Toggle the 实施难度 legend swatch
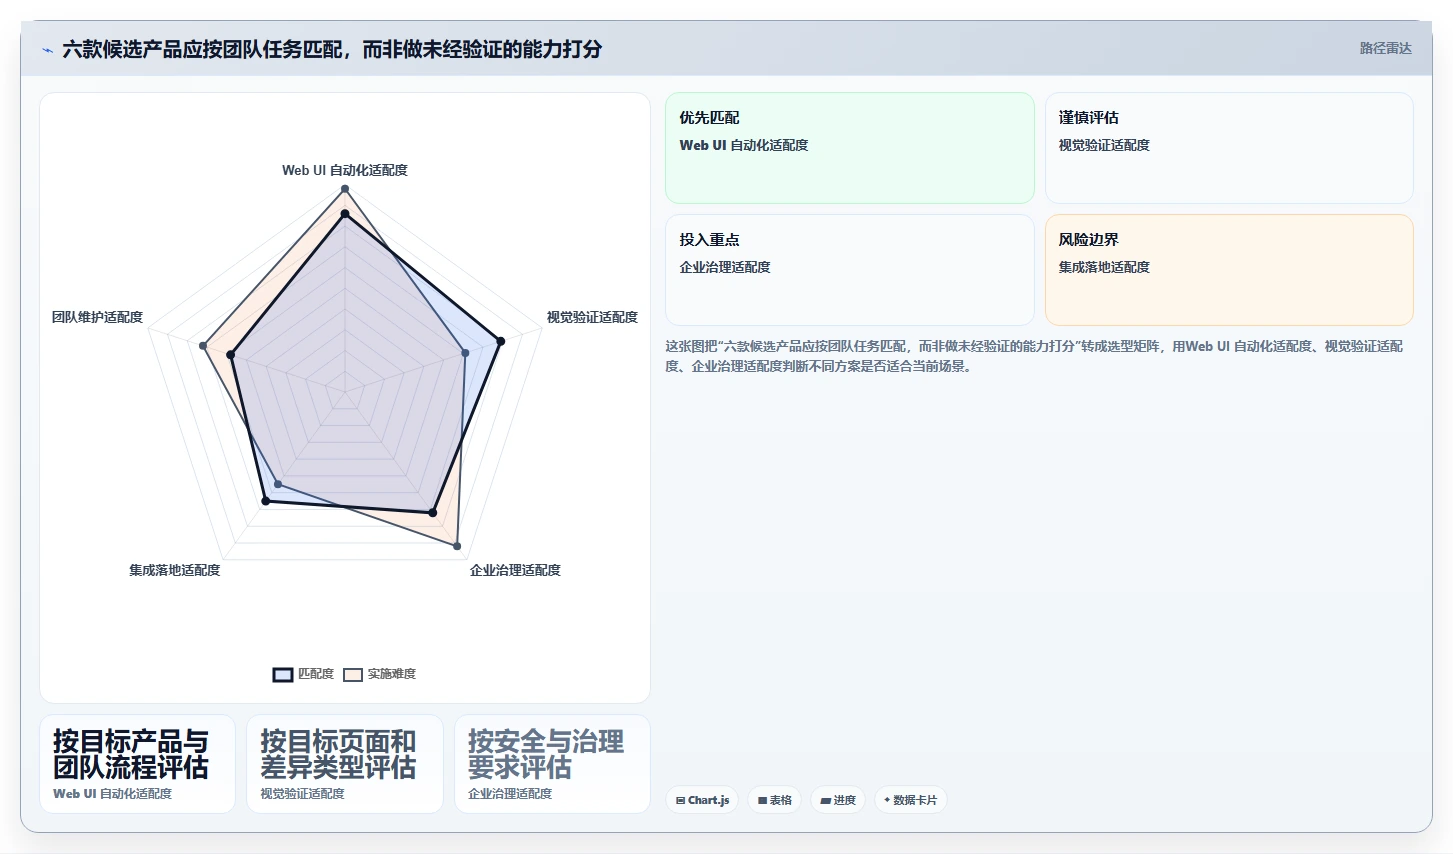The height and width of the screenshot is (854, 1453). [x=353, y=675]
